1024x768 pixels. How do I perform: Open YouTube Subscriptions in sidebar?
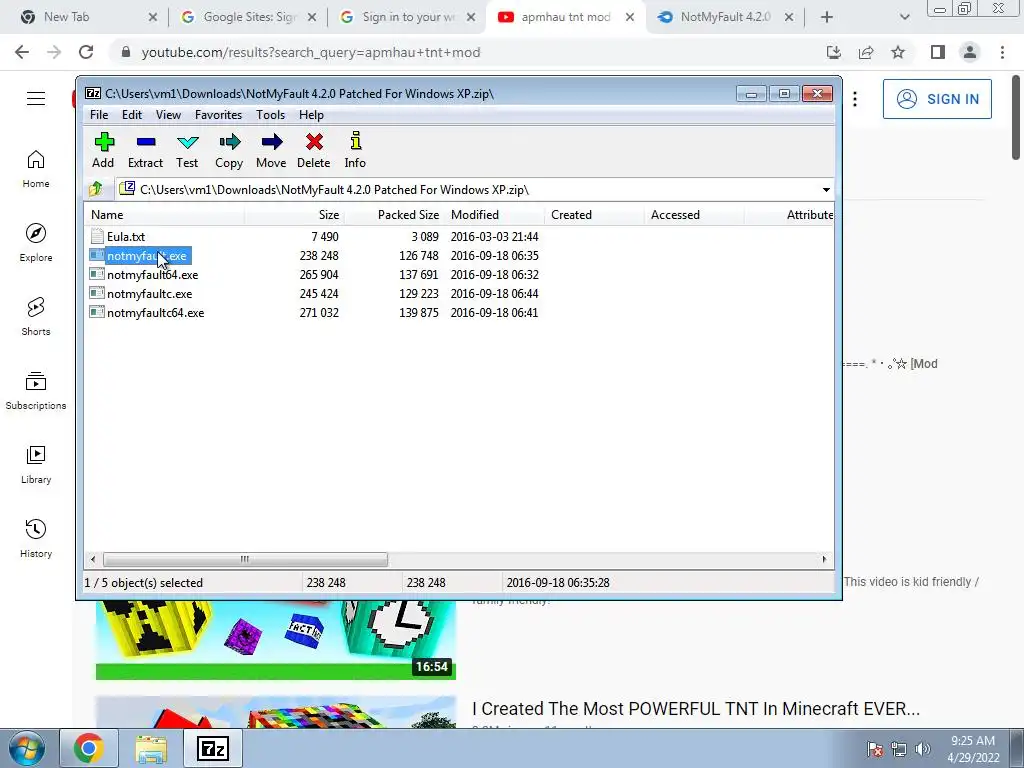[36, 391]
